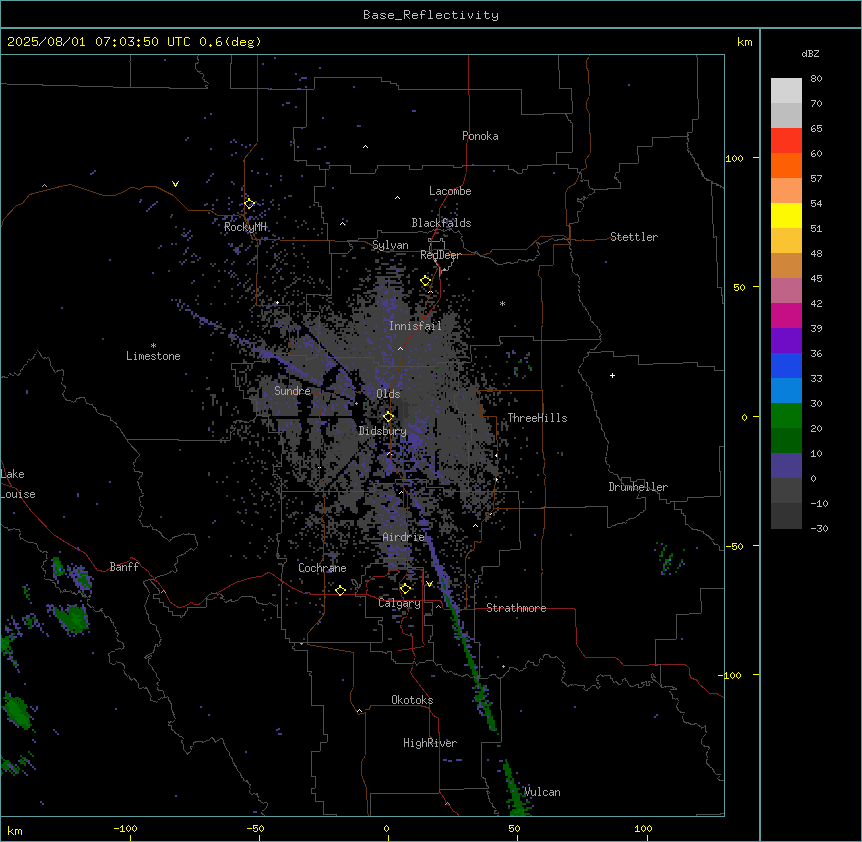
Task: Click the Ponoka city label
Action: (480, 136)
